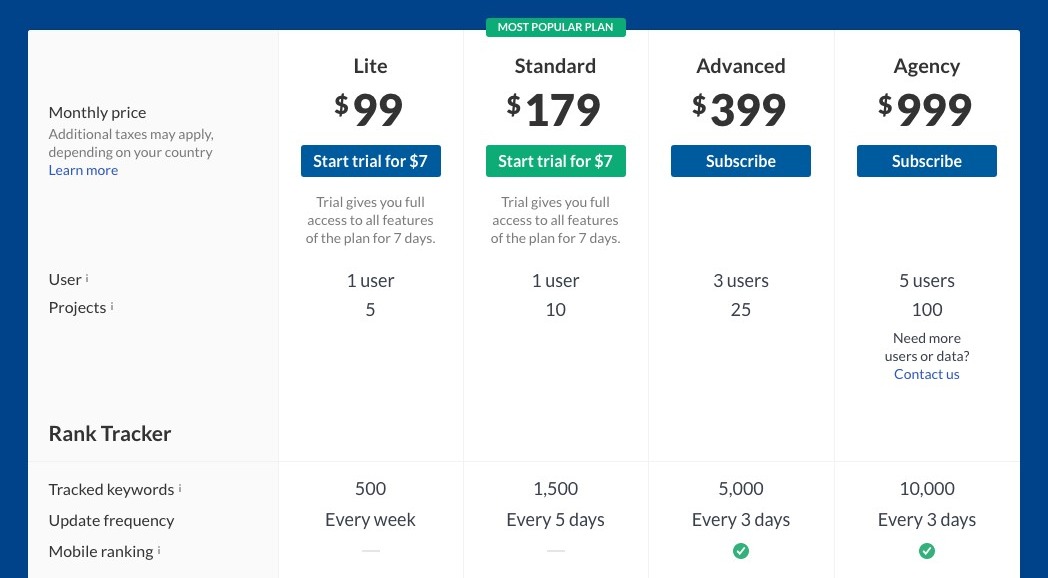This screenshot has width=1048, height=578.
Task: Click the Advanced plan $399 price
Action: click(740, 110)
